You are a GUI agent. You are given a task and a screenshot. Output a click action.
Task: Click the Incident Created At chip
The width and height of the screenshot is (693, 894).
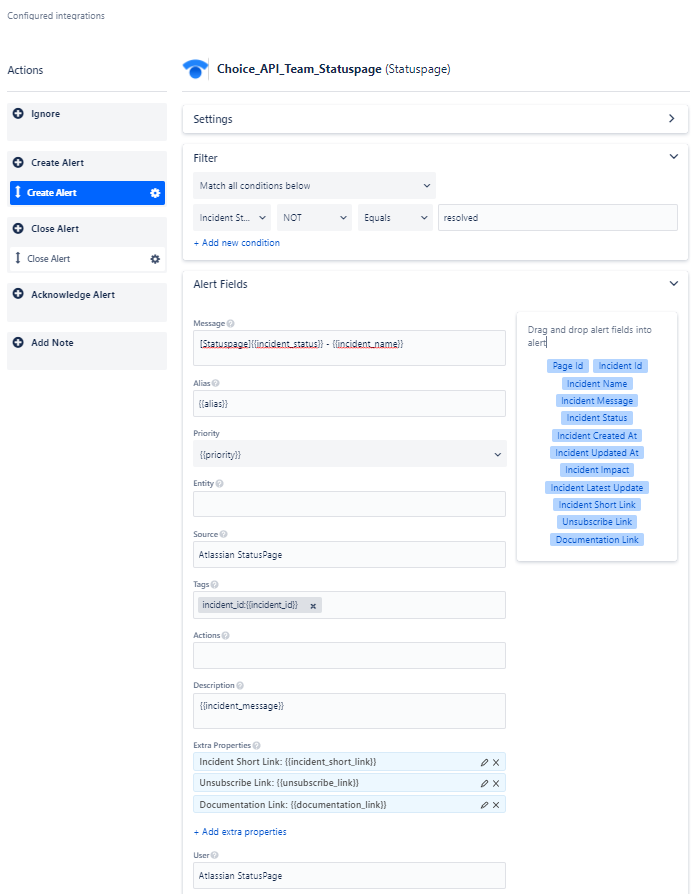(x=597, y=436)
